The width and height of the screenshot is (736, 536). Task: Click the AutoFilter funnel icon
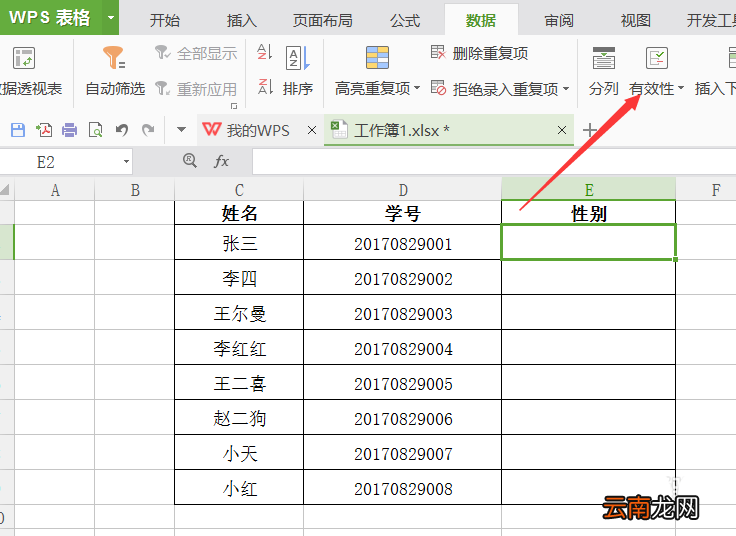(x=114, y=57)
